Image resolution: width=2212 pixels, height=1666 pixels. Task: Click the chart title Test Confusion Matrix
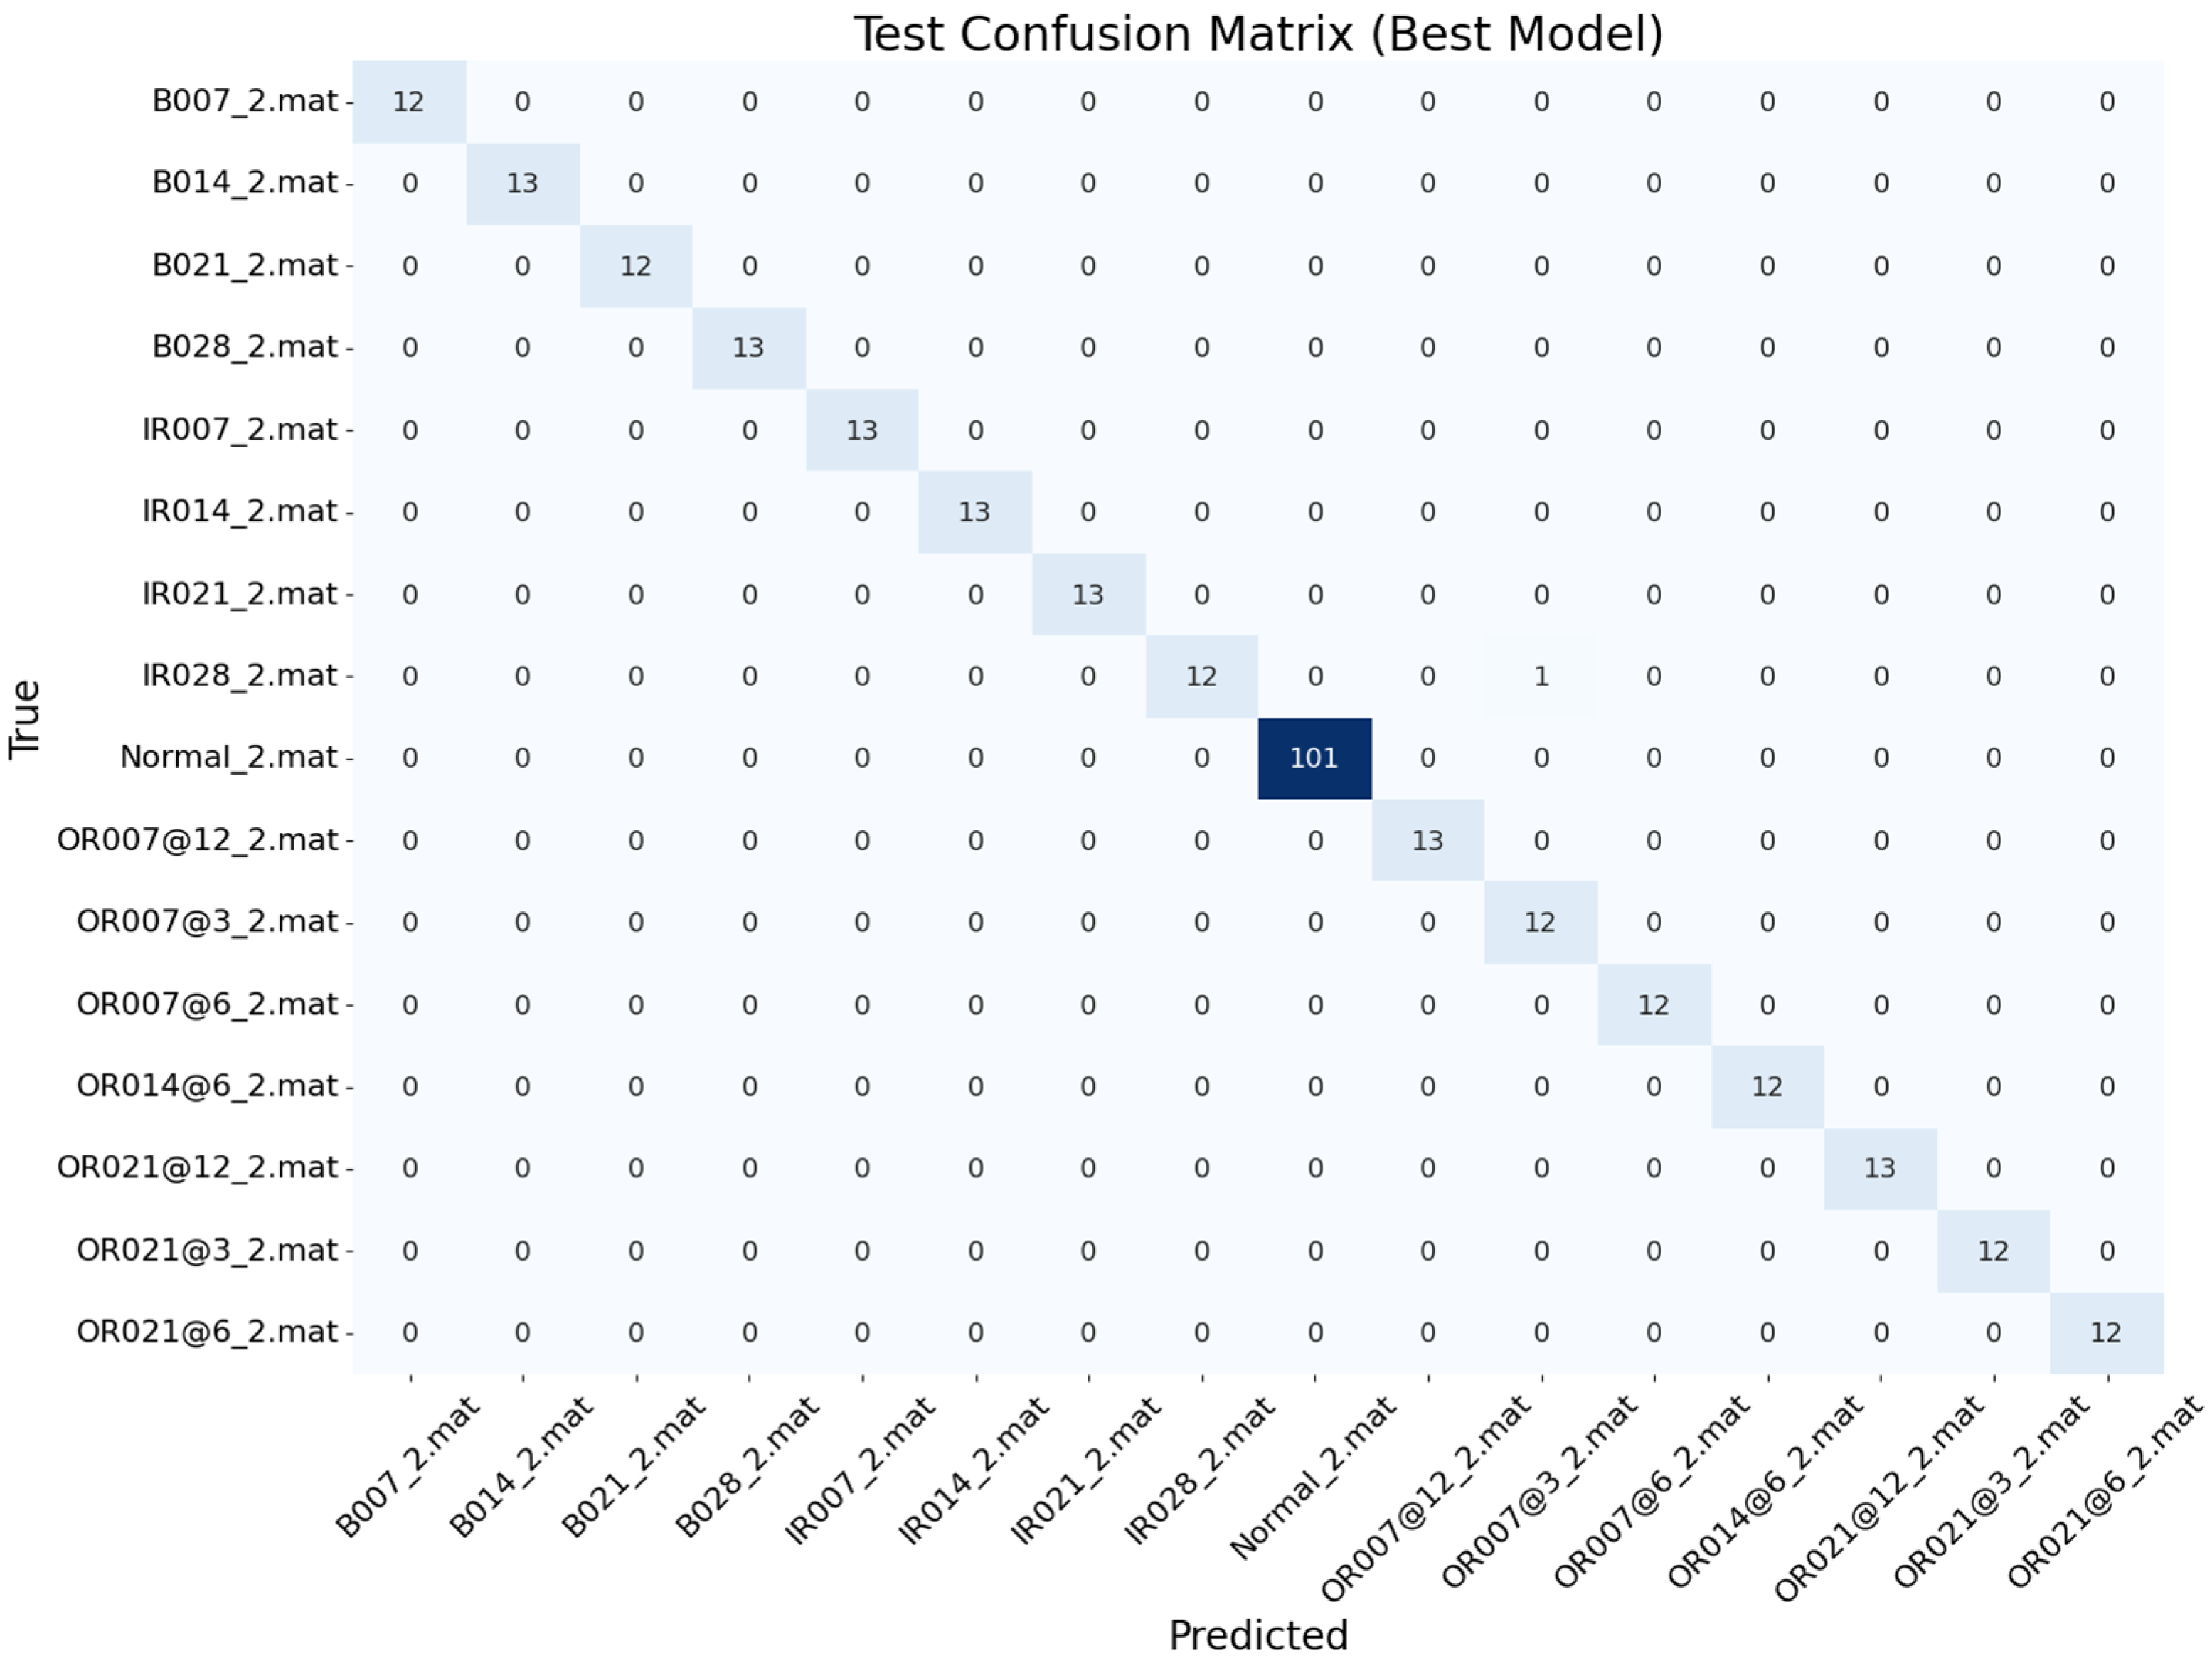[1257, 34]
